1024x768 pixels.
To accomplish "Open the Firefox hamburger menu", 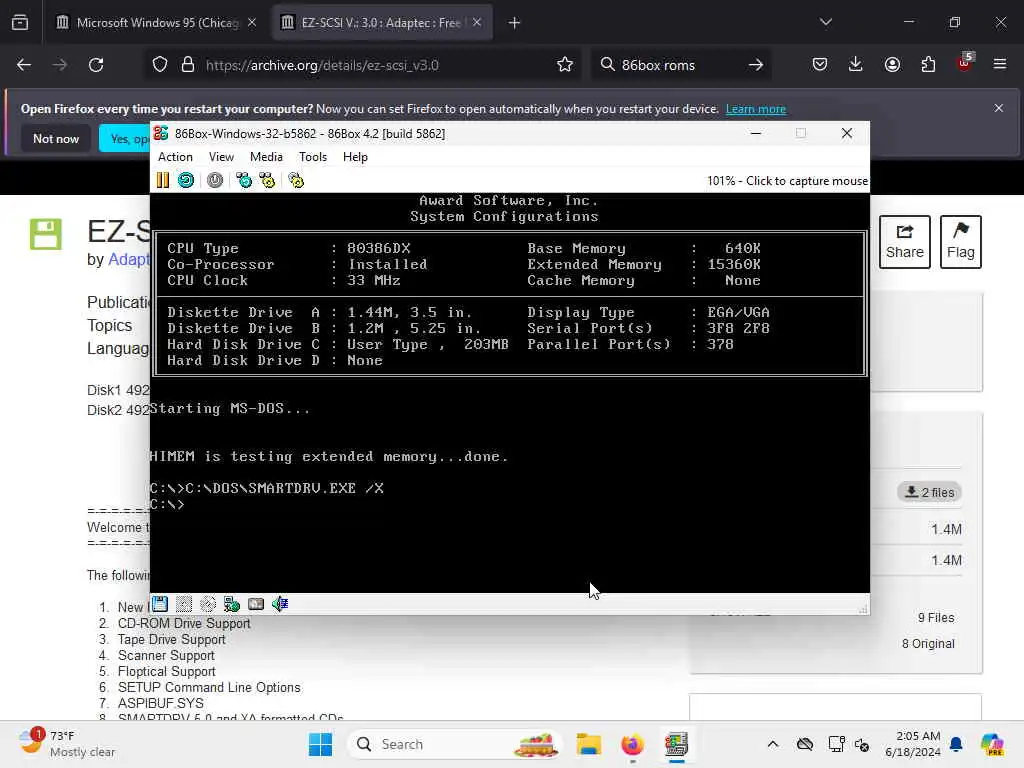I will pos(1000,65).
